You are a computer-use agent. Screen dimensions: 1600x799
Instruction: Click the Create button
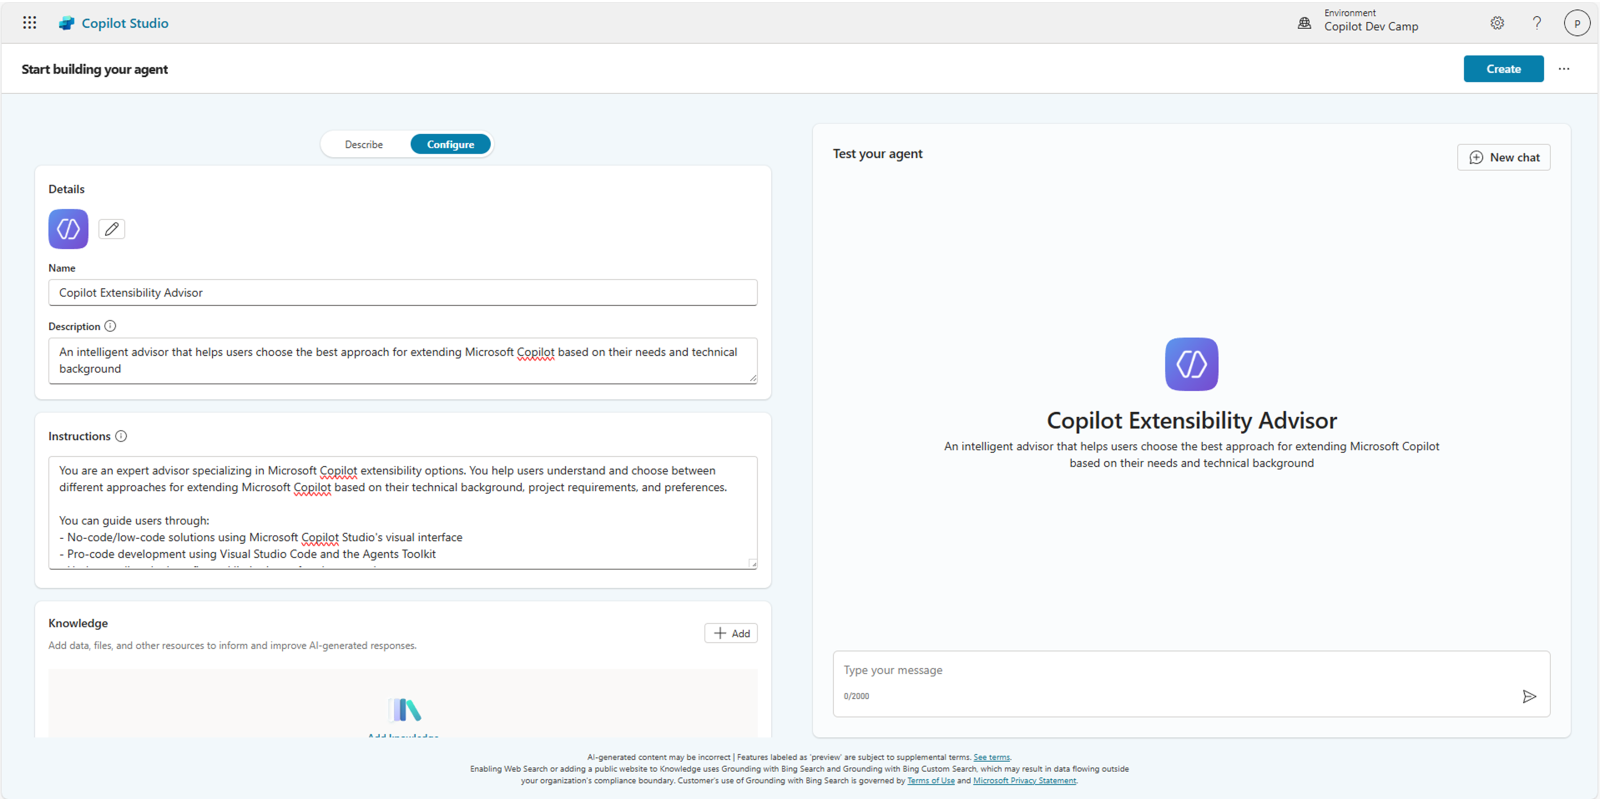tap(1503, 69)
